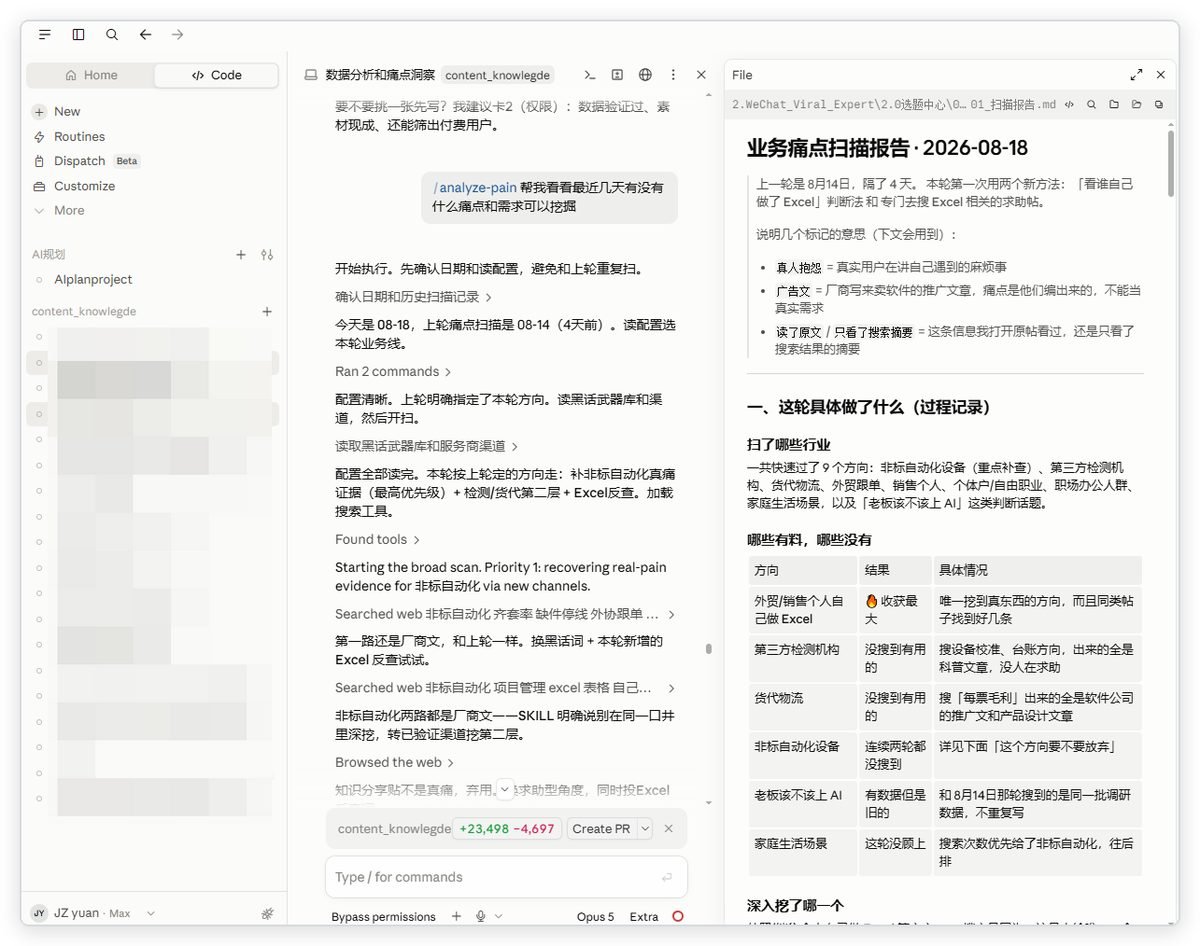Screen dimensions: 1200x946
Task: Click the globe icon in chat header
Action: click(645, 75)
